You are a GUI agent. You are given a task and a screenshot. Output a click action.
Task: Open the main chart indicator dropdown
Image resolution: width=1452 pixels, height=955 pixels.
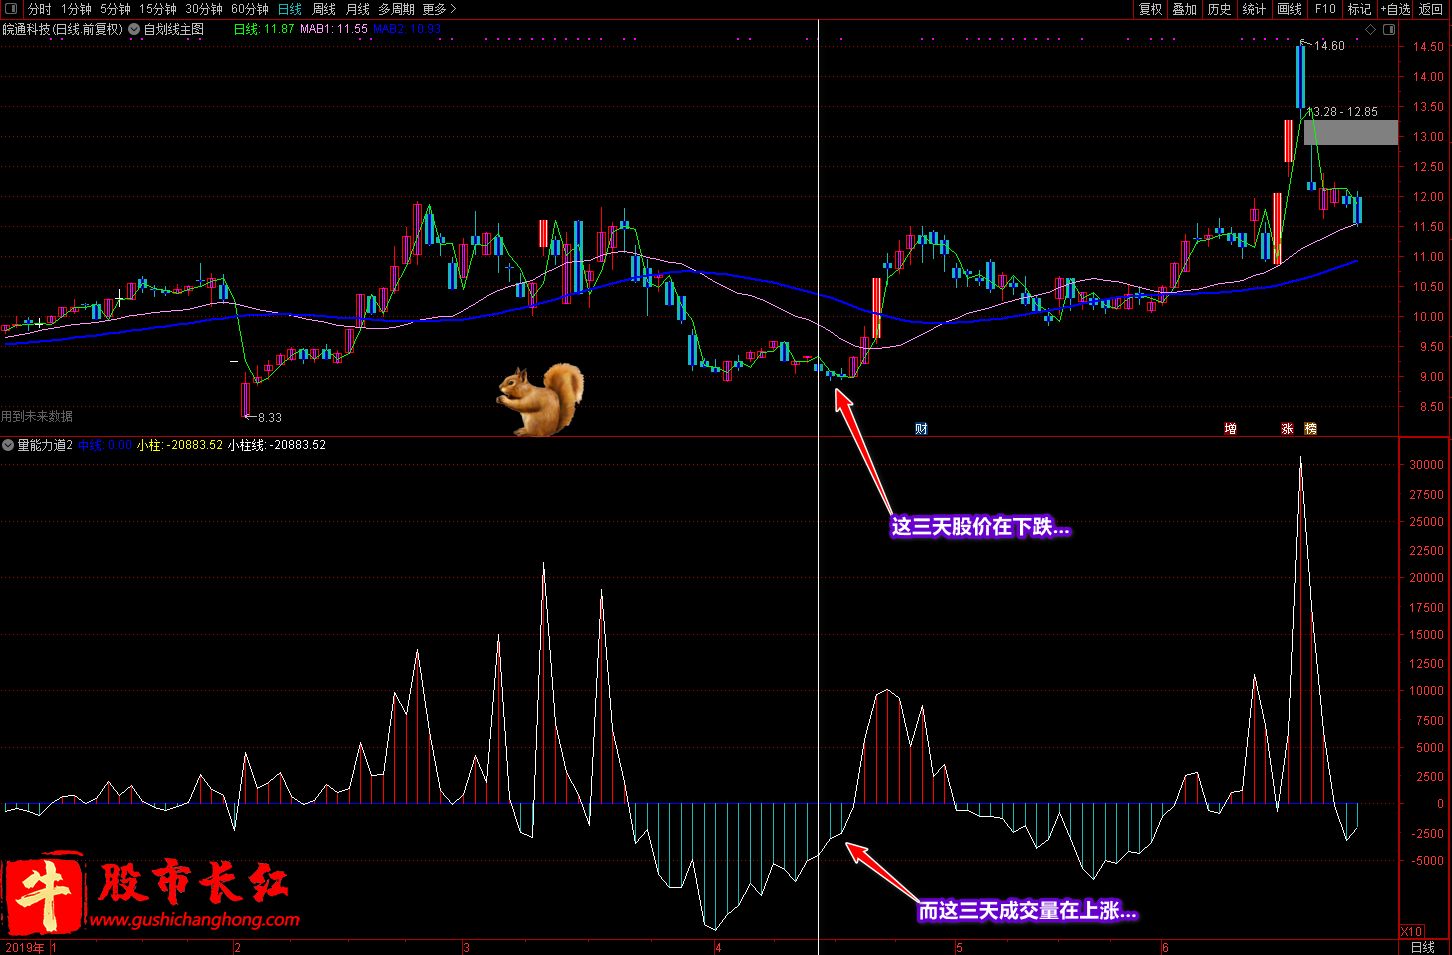(134, 30)
